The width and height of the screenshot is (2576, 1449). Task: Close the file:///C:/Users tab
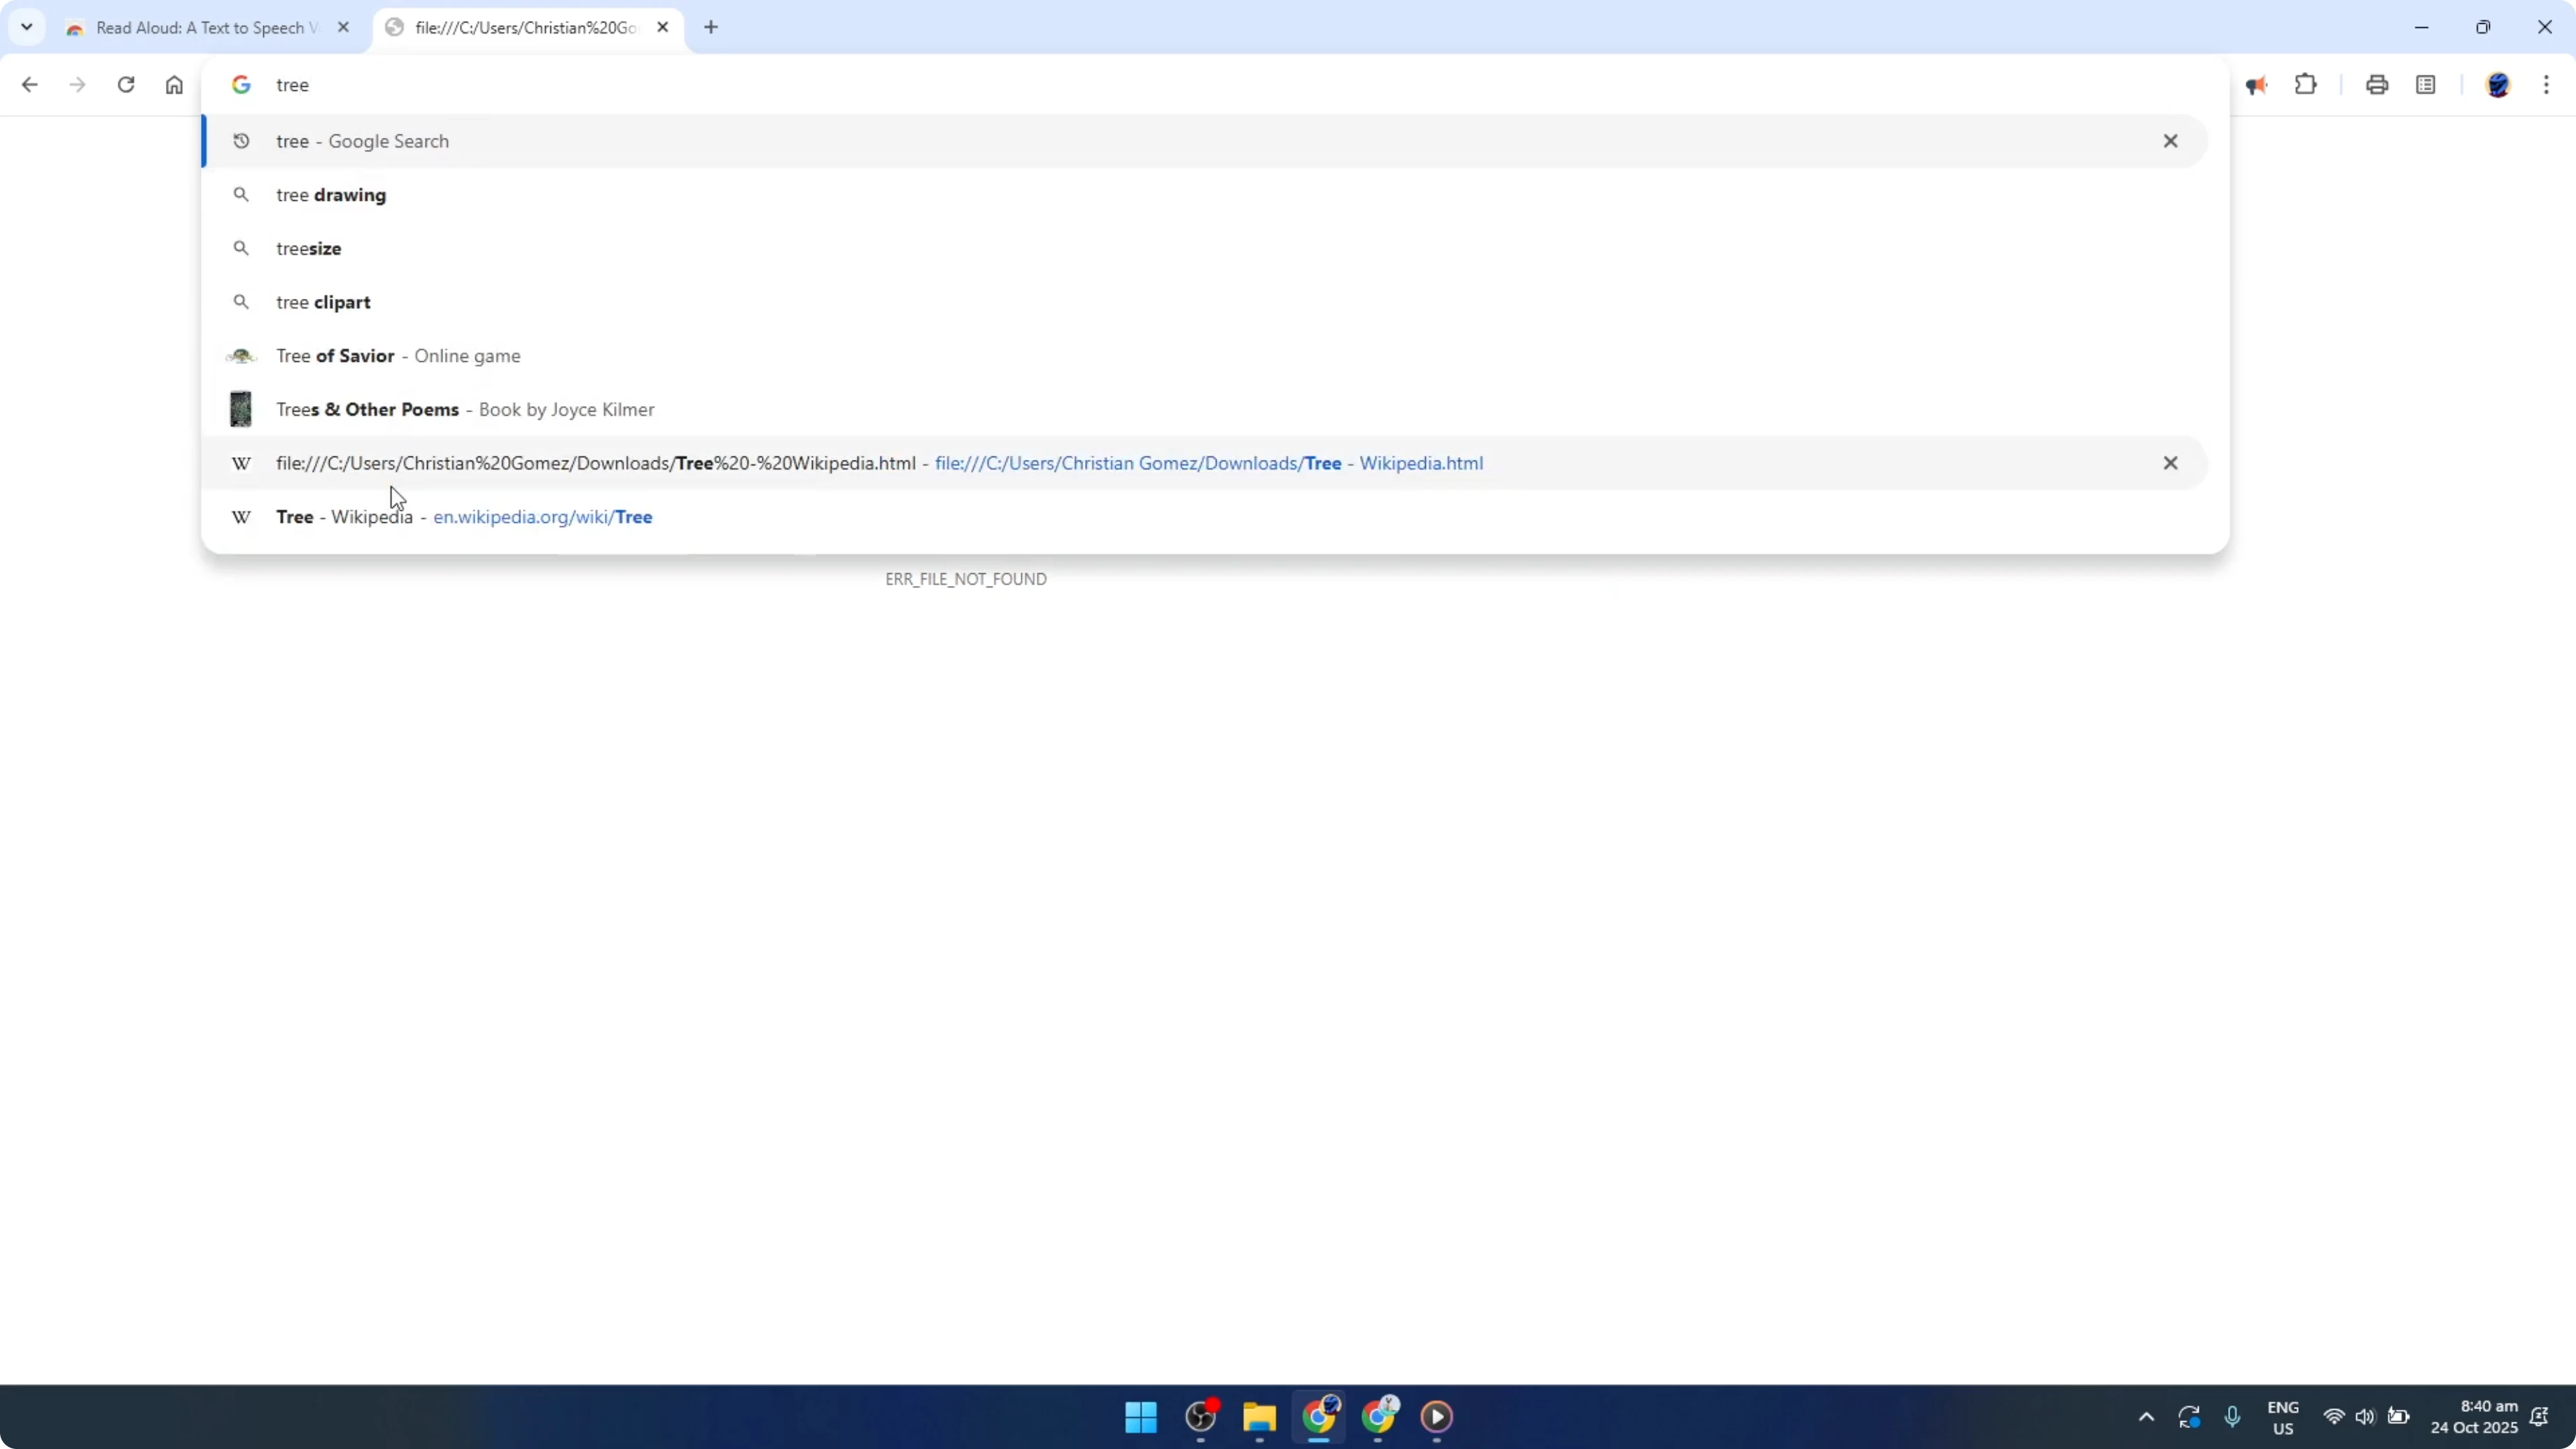pyautogui.click(x=663, y=28)
